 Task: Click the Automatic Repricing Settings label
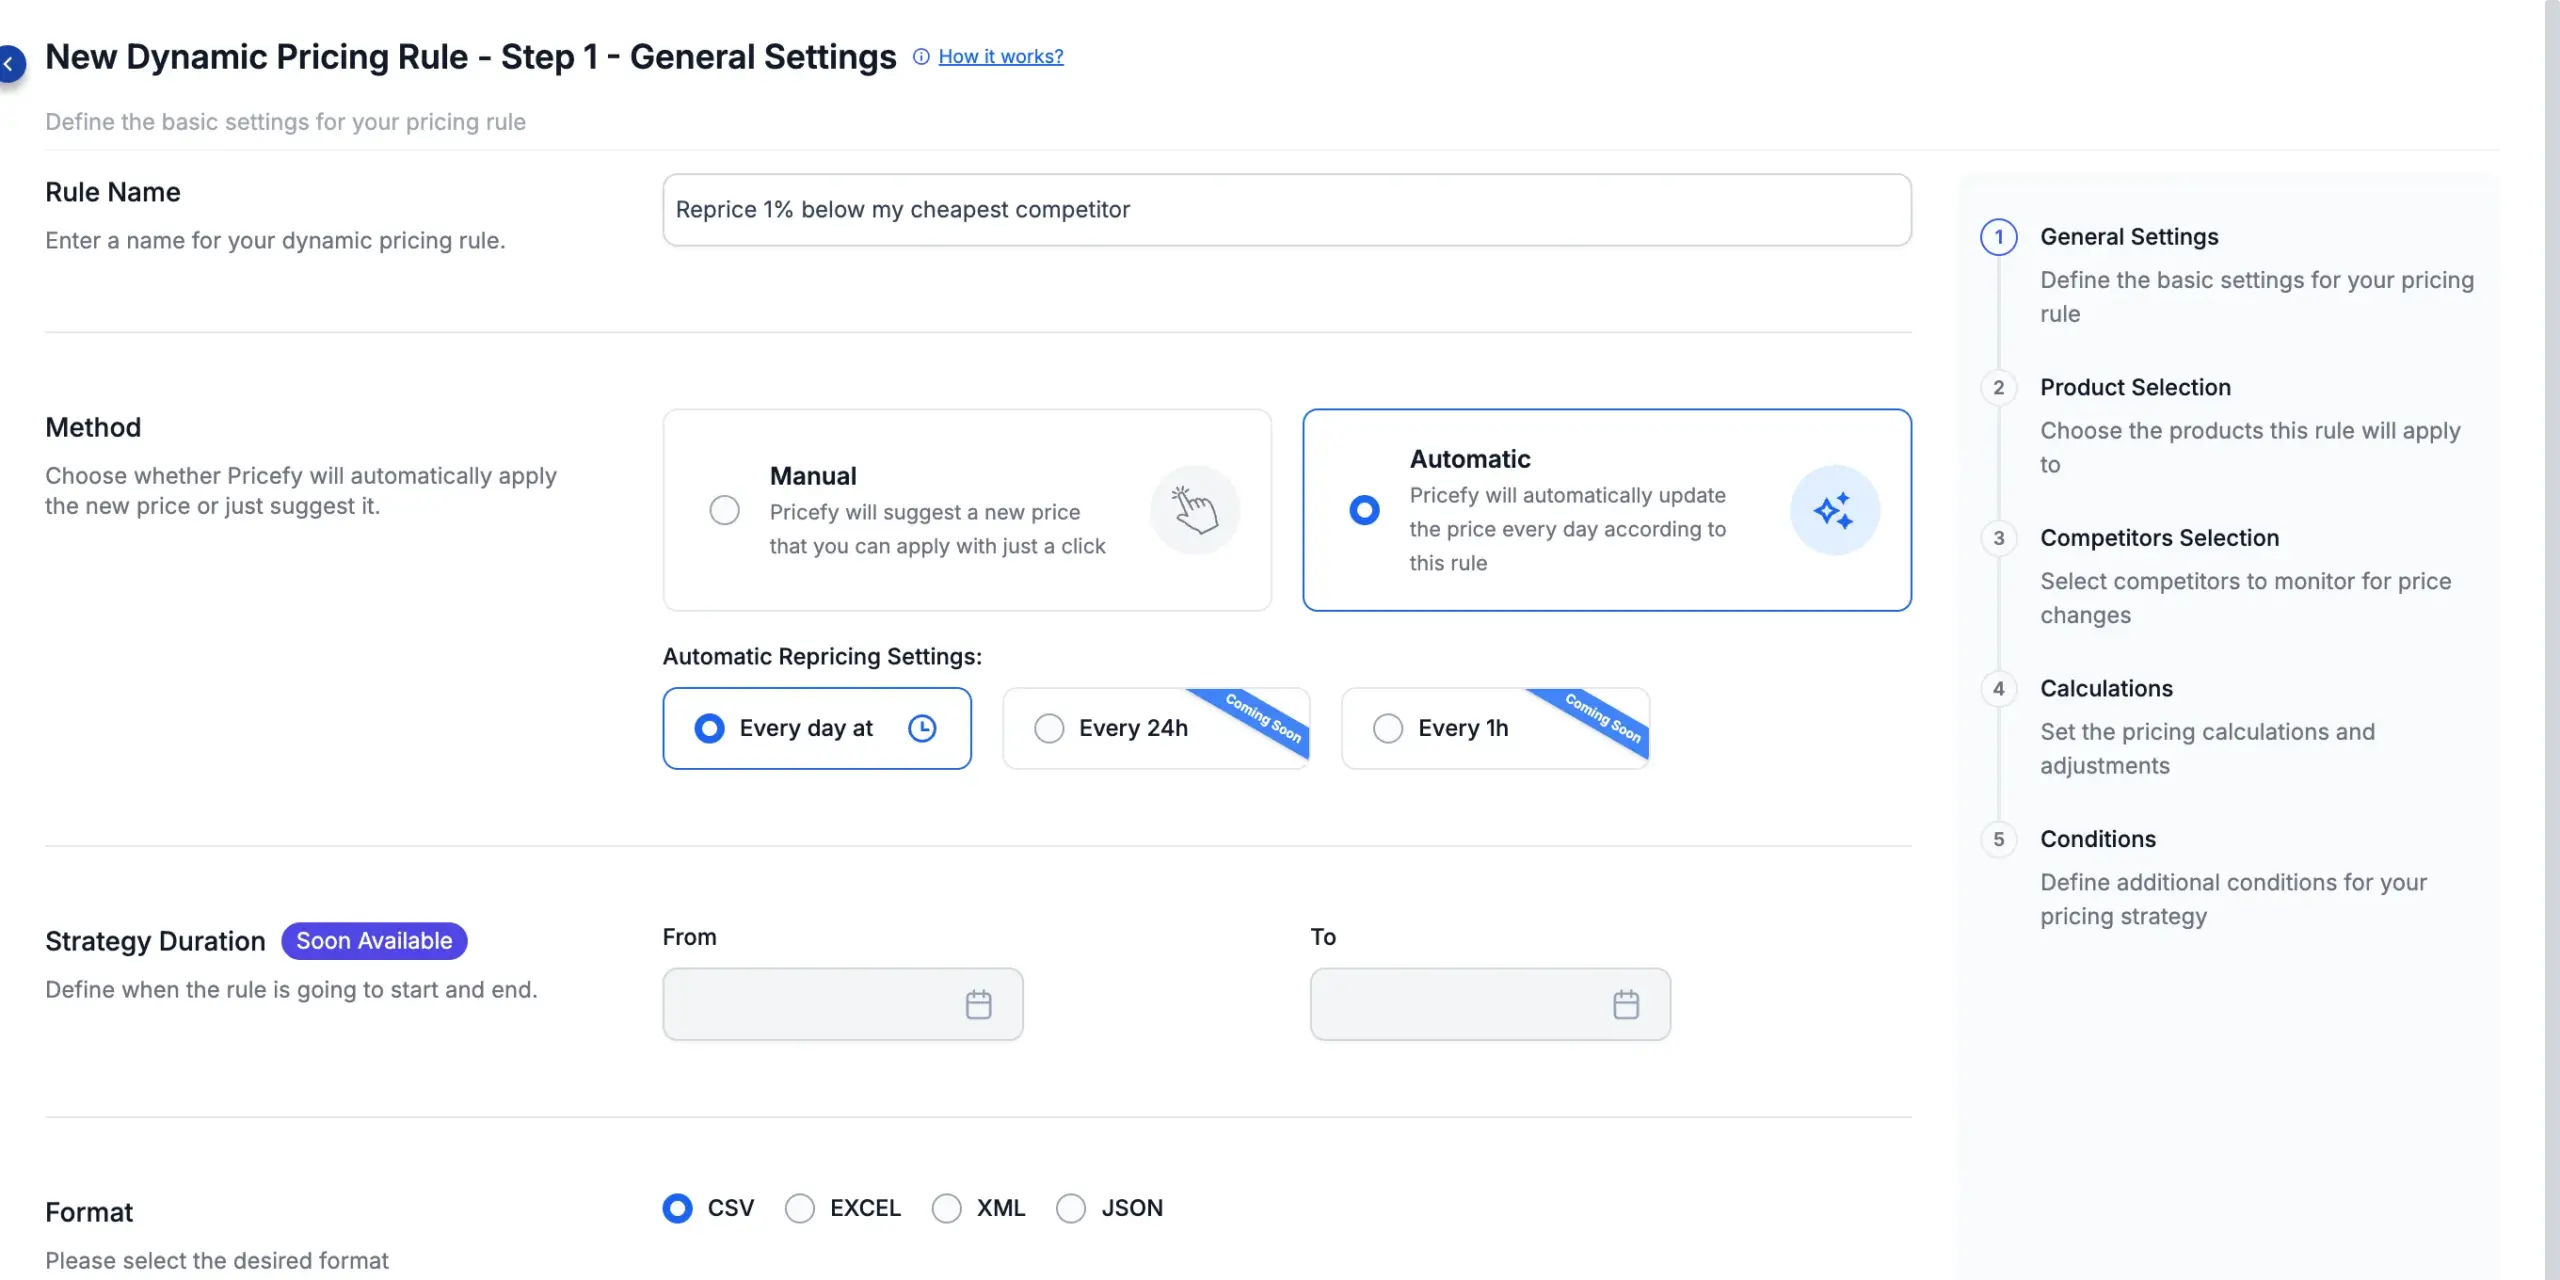pos(822,657)
